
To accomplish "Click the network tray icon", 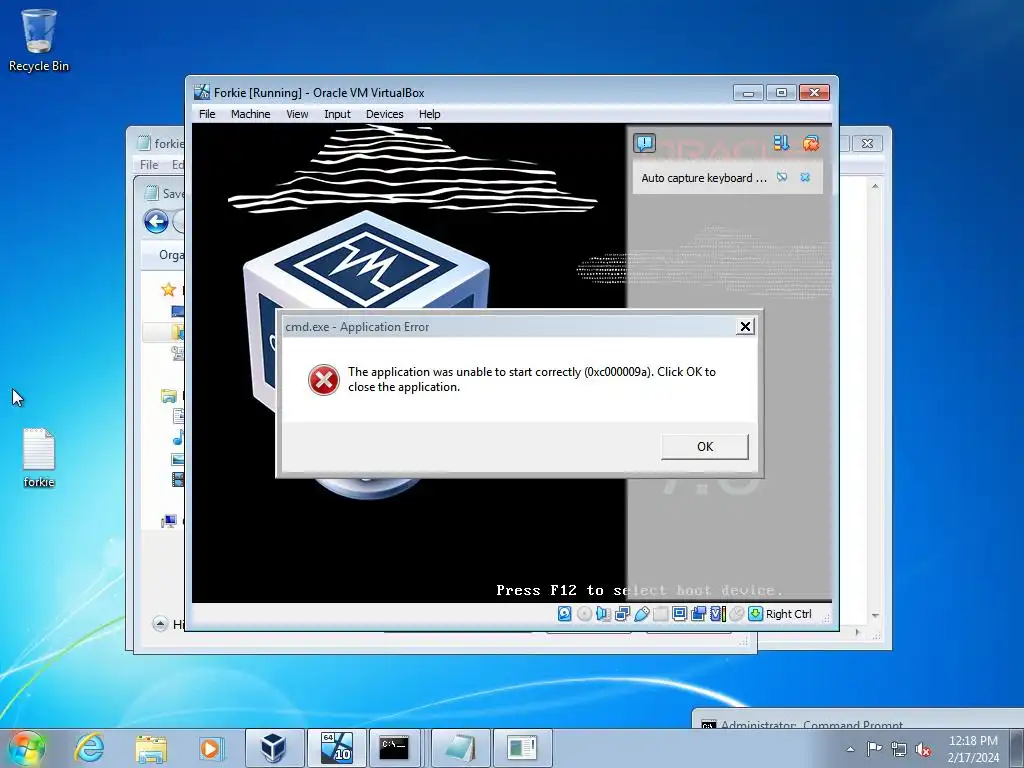I will point(899,748).
